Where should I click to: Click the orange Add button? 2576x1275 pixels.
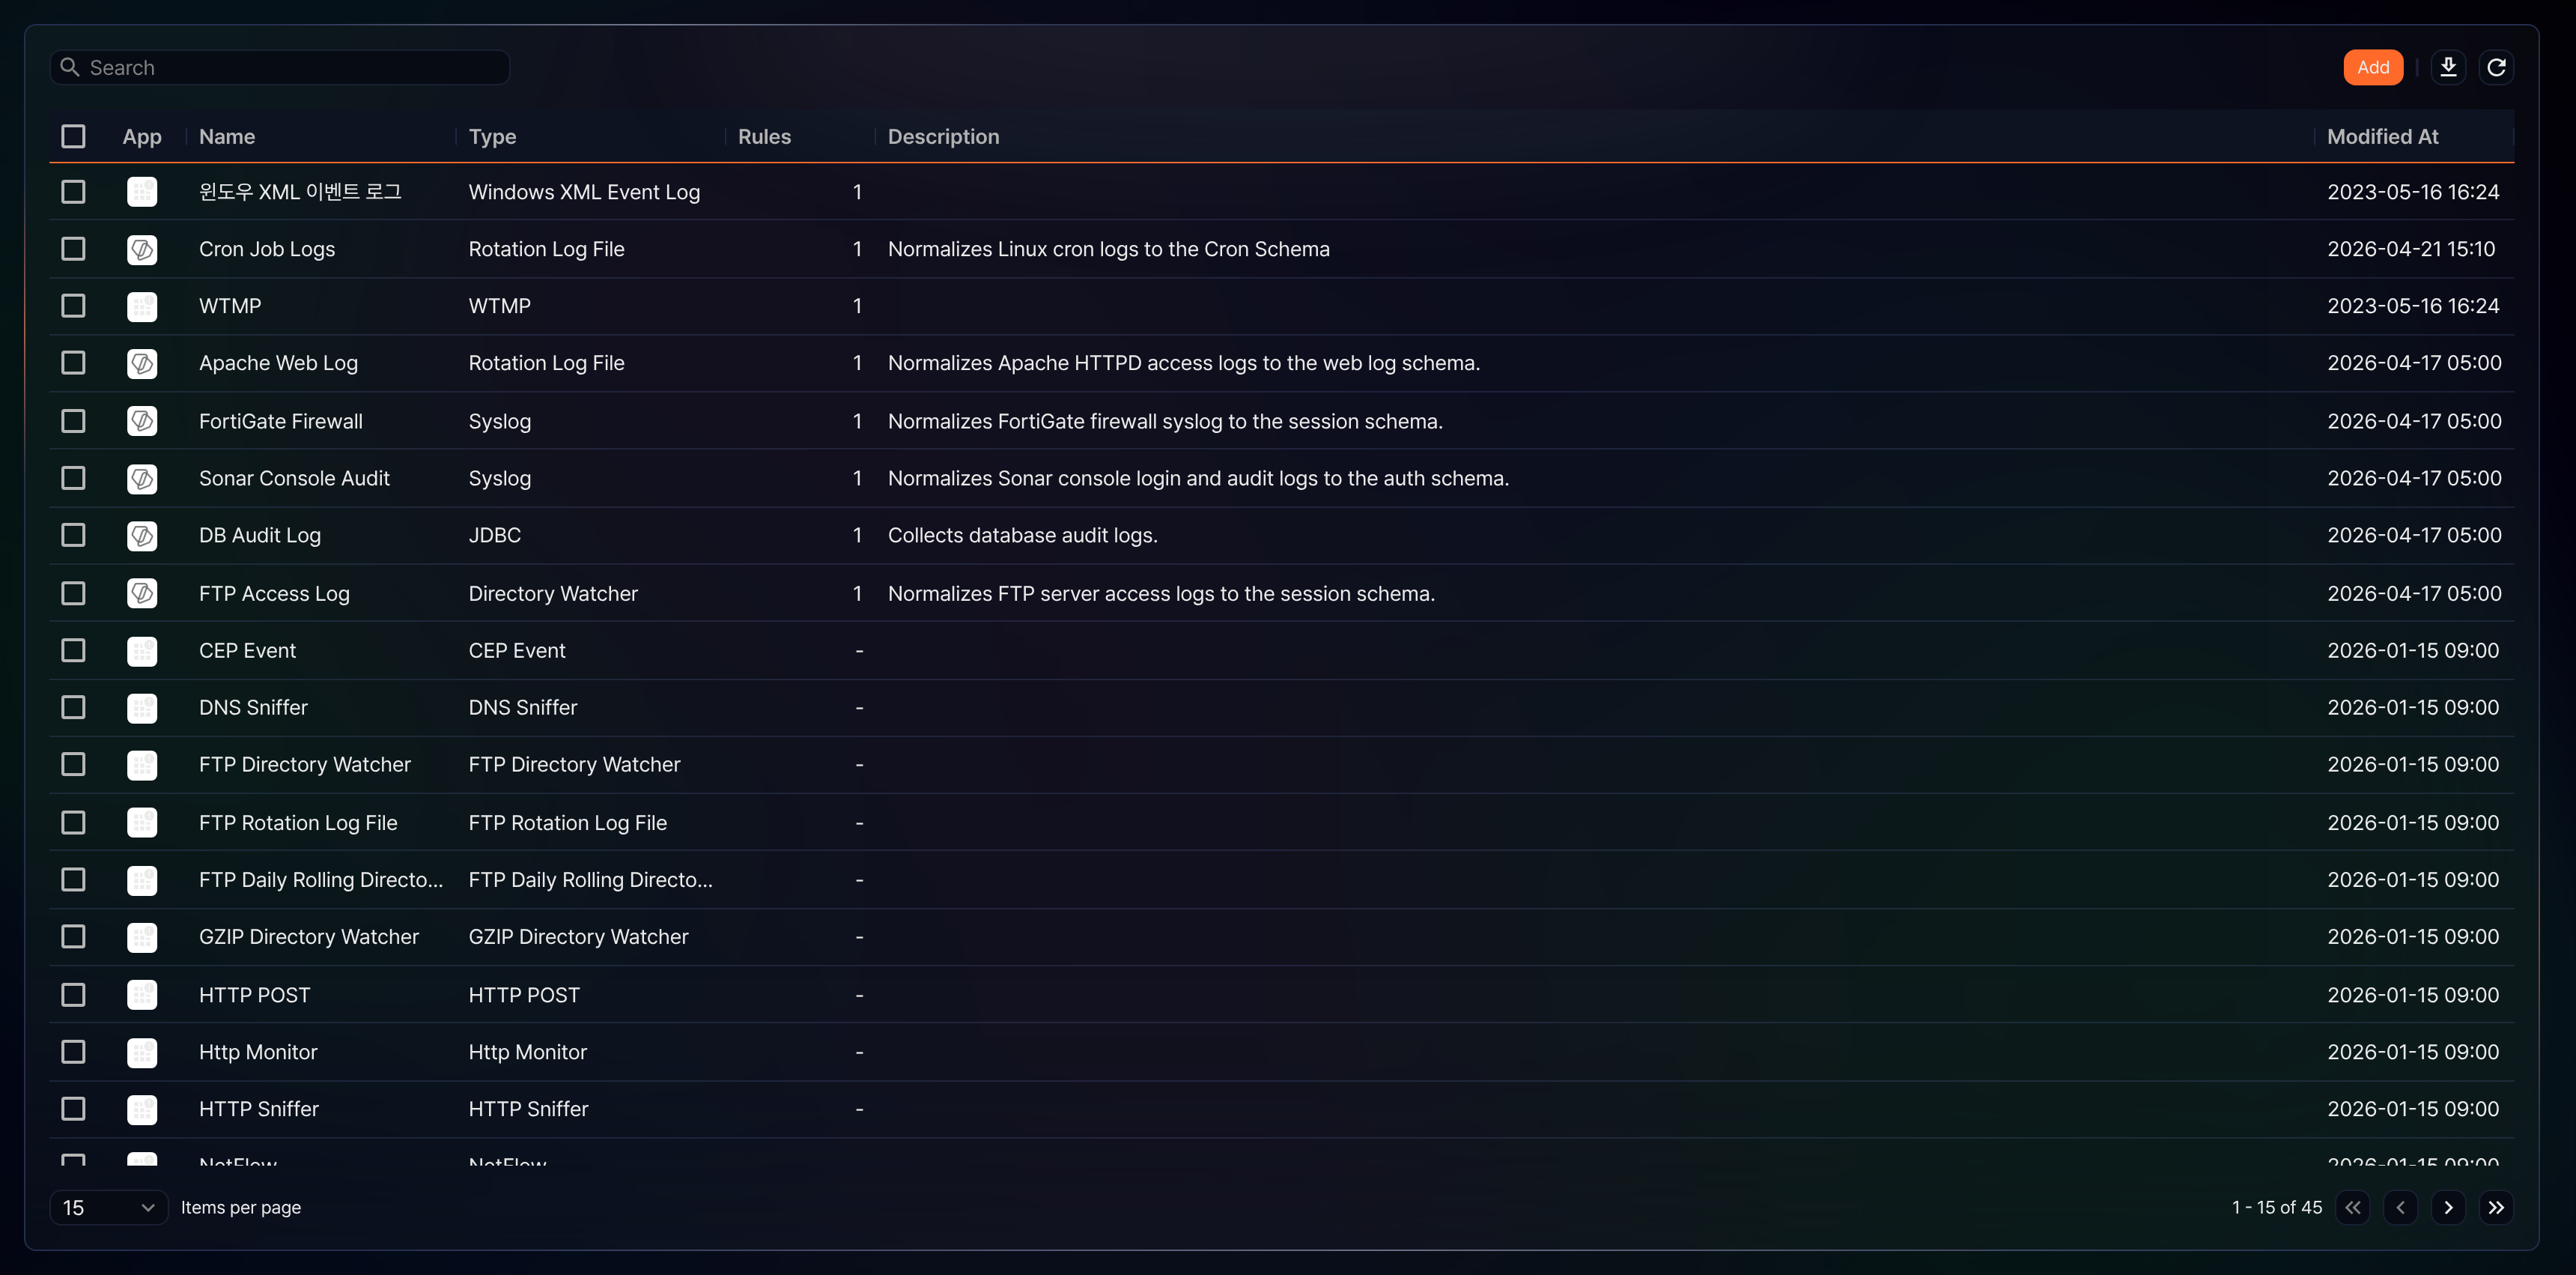point(2373,67)
